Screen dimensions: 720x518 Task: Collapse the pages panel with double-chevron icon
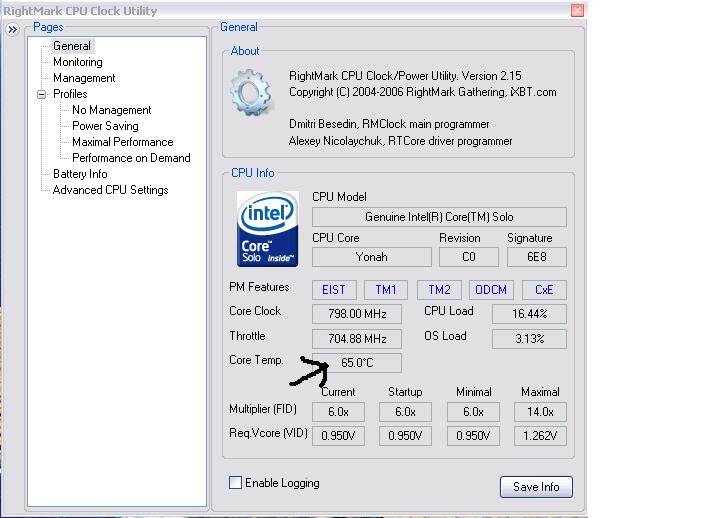coord(12,30)
